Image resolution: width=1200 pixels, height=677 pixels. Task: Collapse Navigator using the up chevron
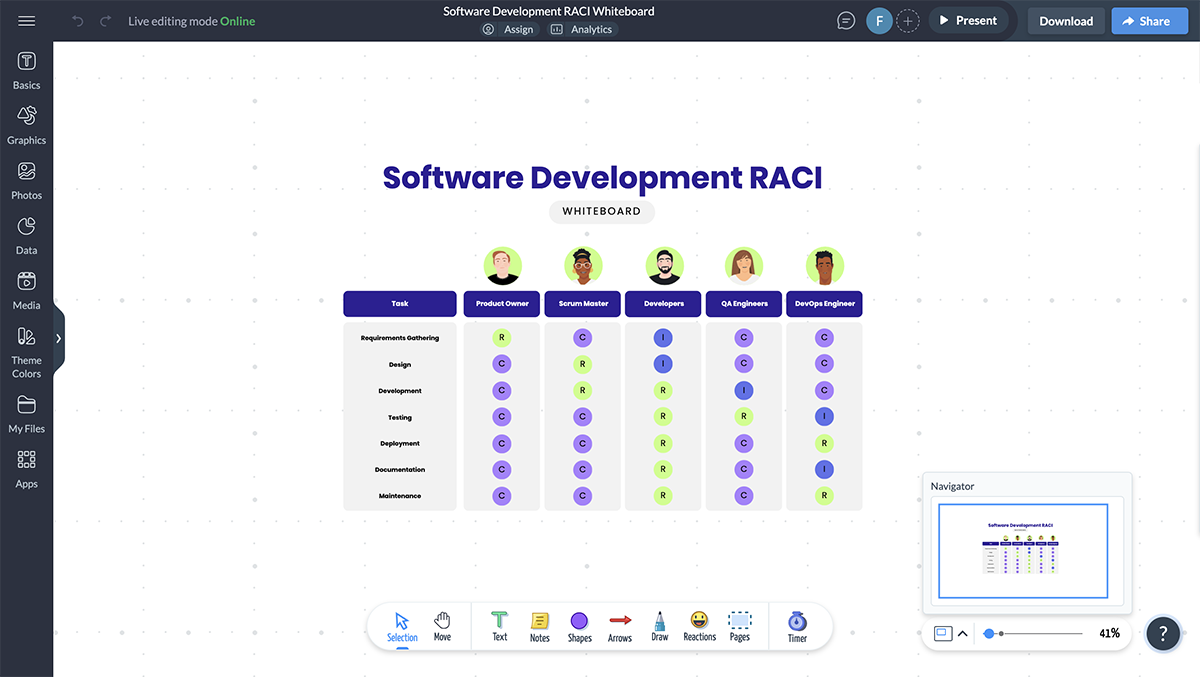[x=963, y=633]
